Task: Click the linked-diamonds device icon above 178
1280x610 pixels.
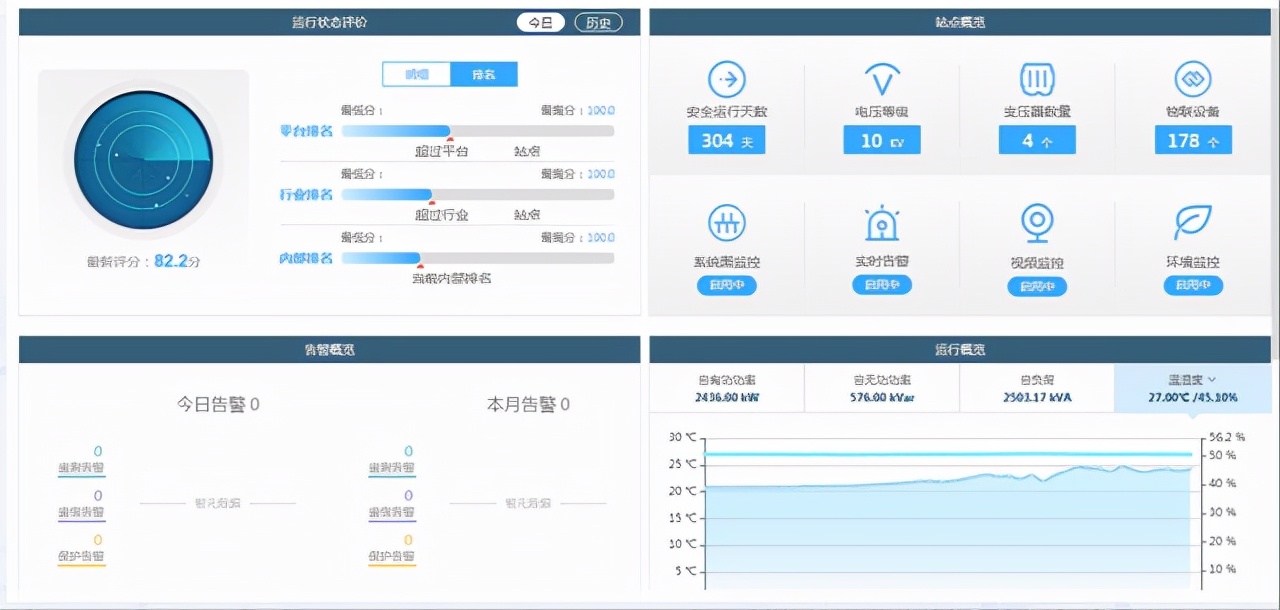Action: (1192, 79)
